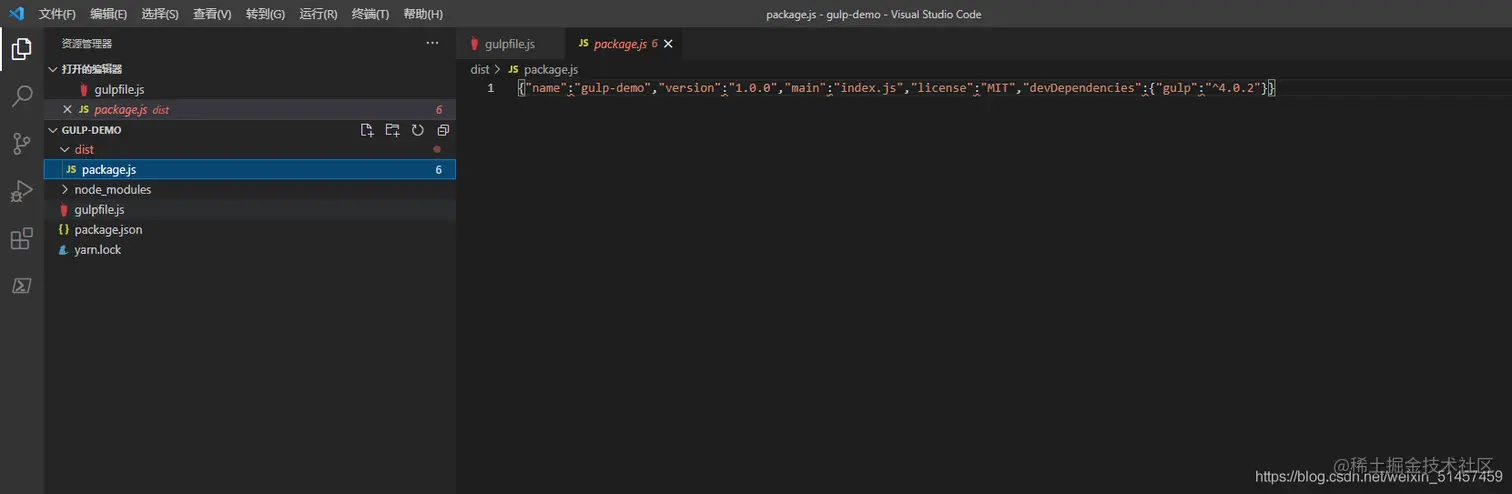Click the "MIT" license value in code
This screenshot has height=494, width=1512.
point(1002,88)
